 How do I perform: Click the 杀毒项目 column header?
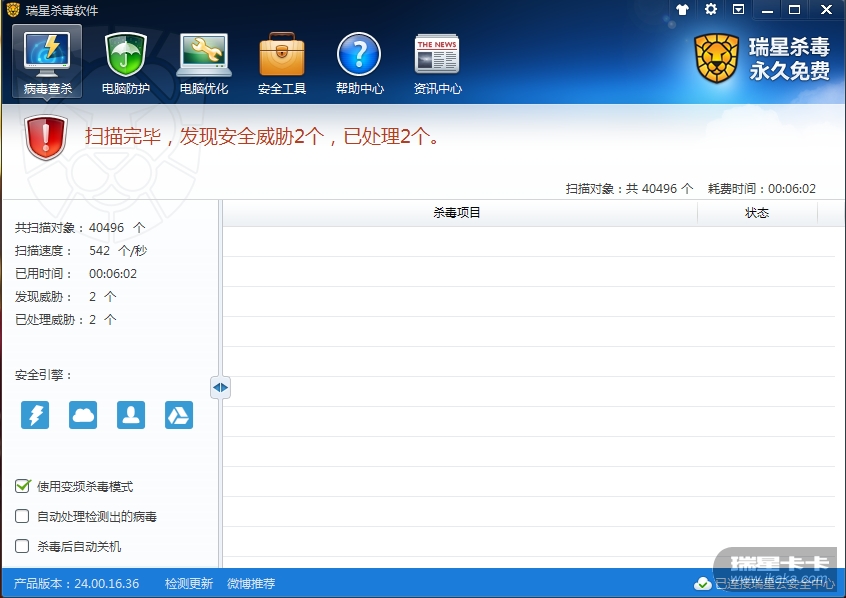click(x=456, y=213)
